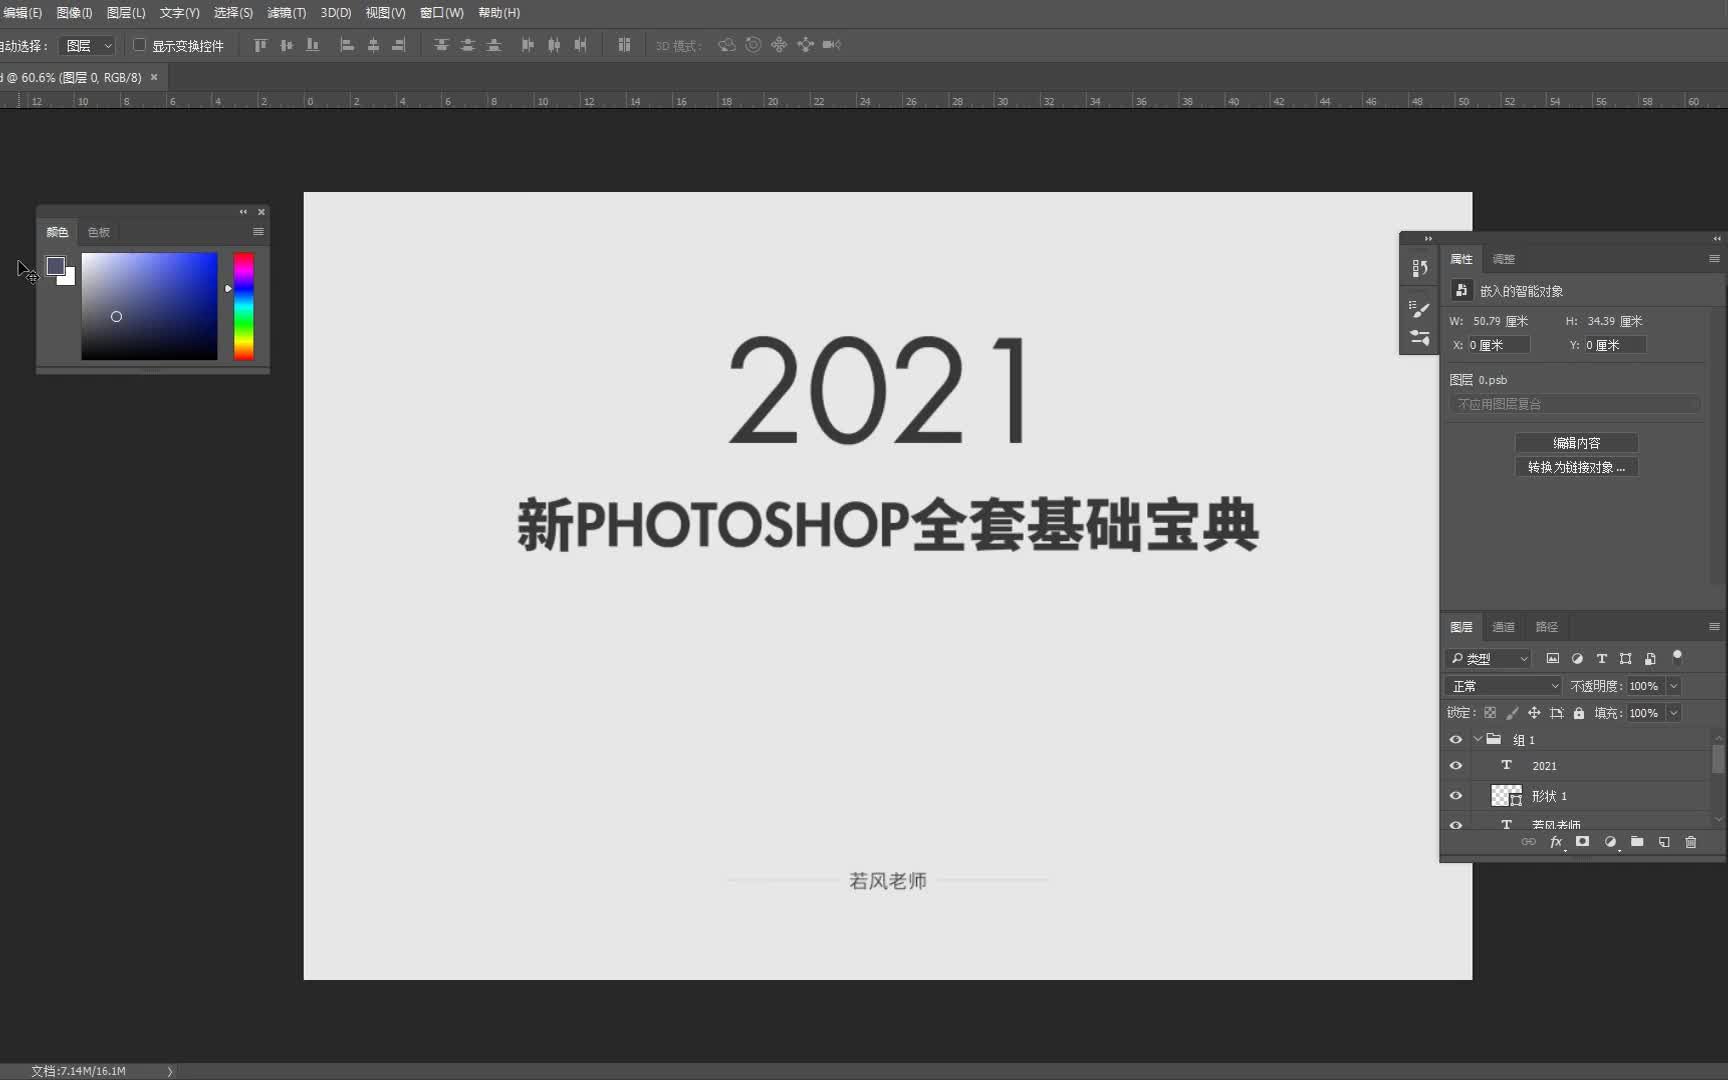Enable the show transform controls checkbox
Image resolution: width=1728 pixels, height=1080 pixels.
point(140,45)
